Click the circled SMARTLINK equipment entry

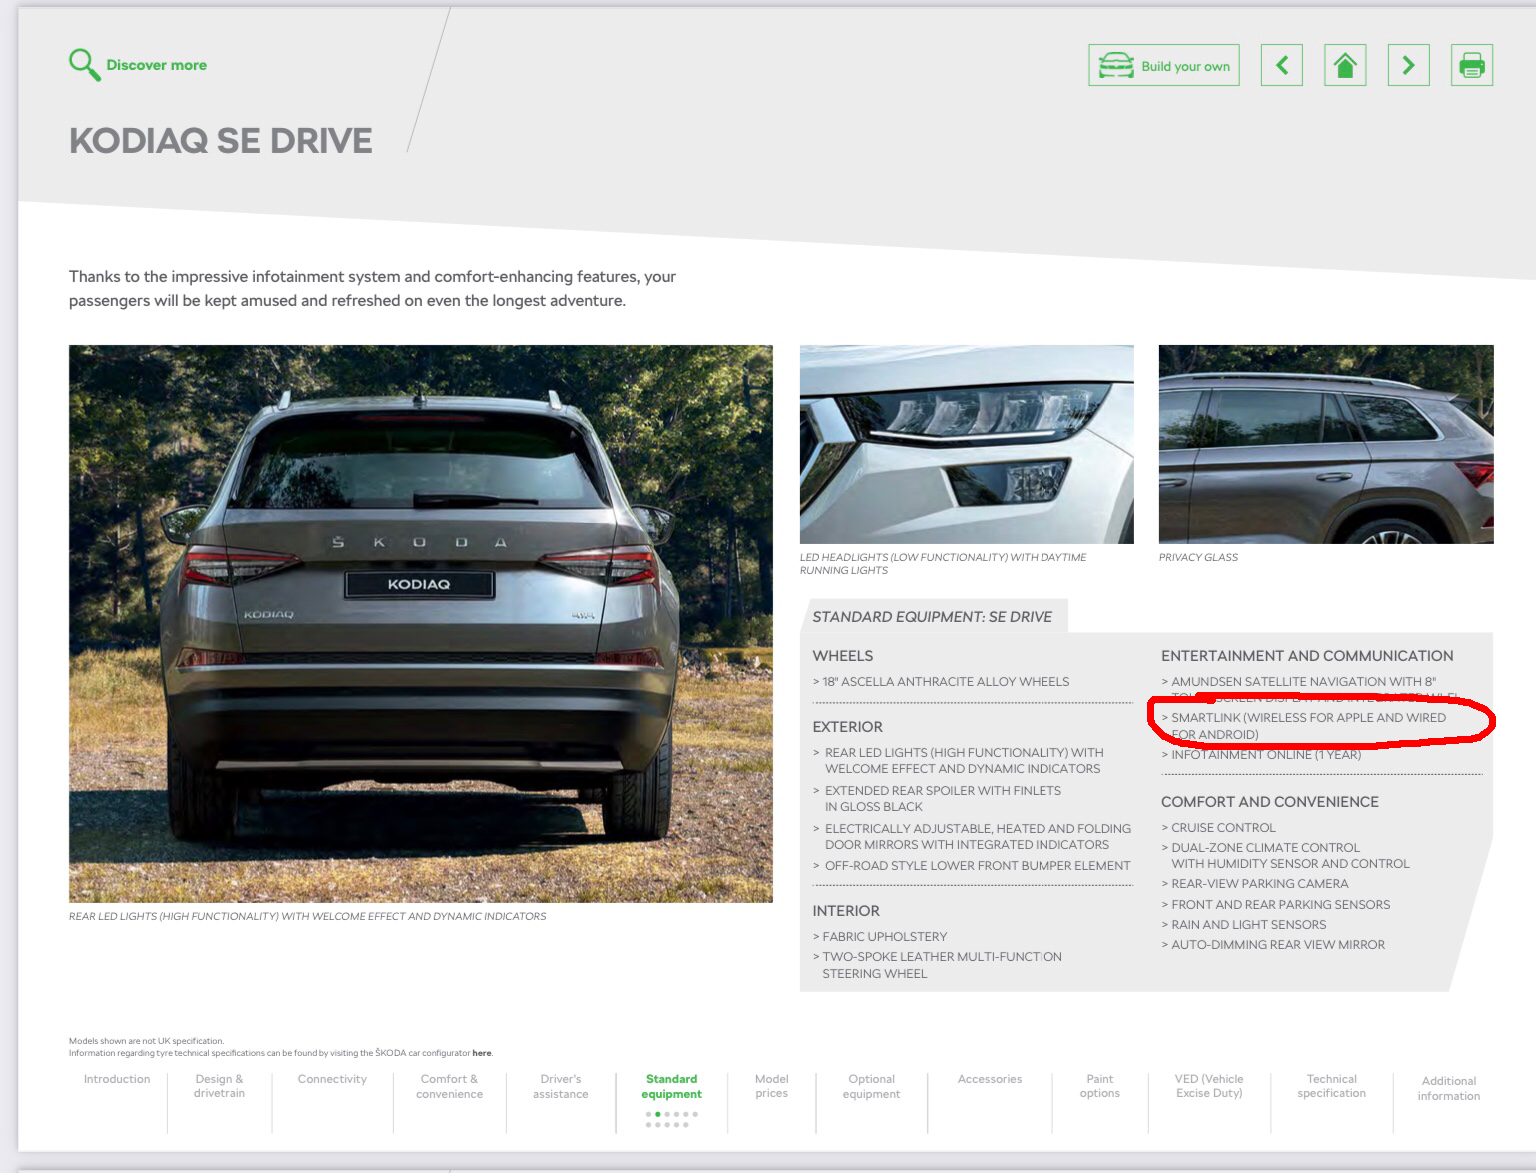click(x=1310, y=725)
